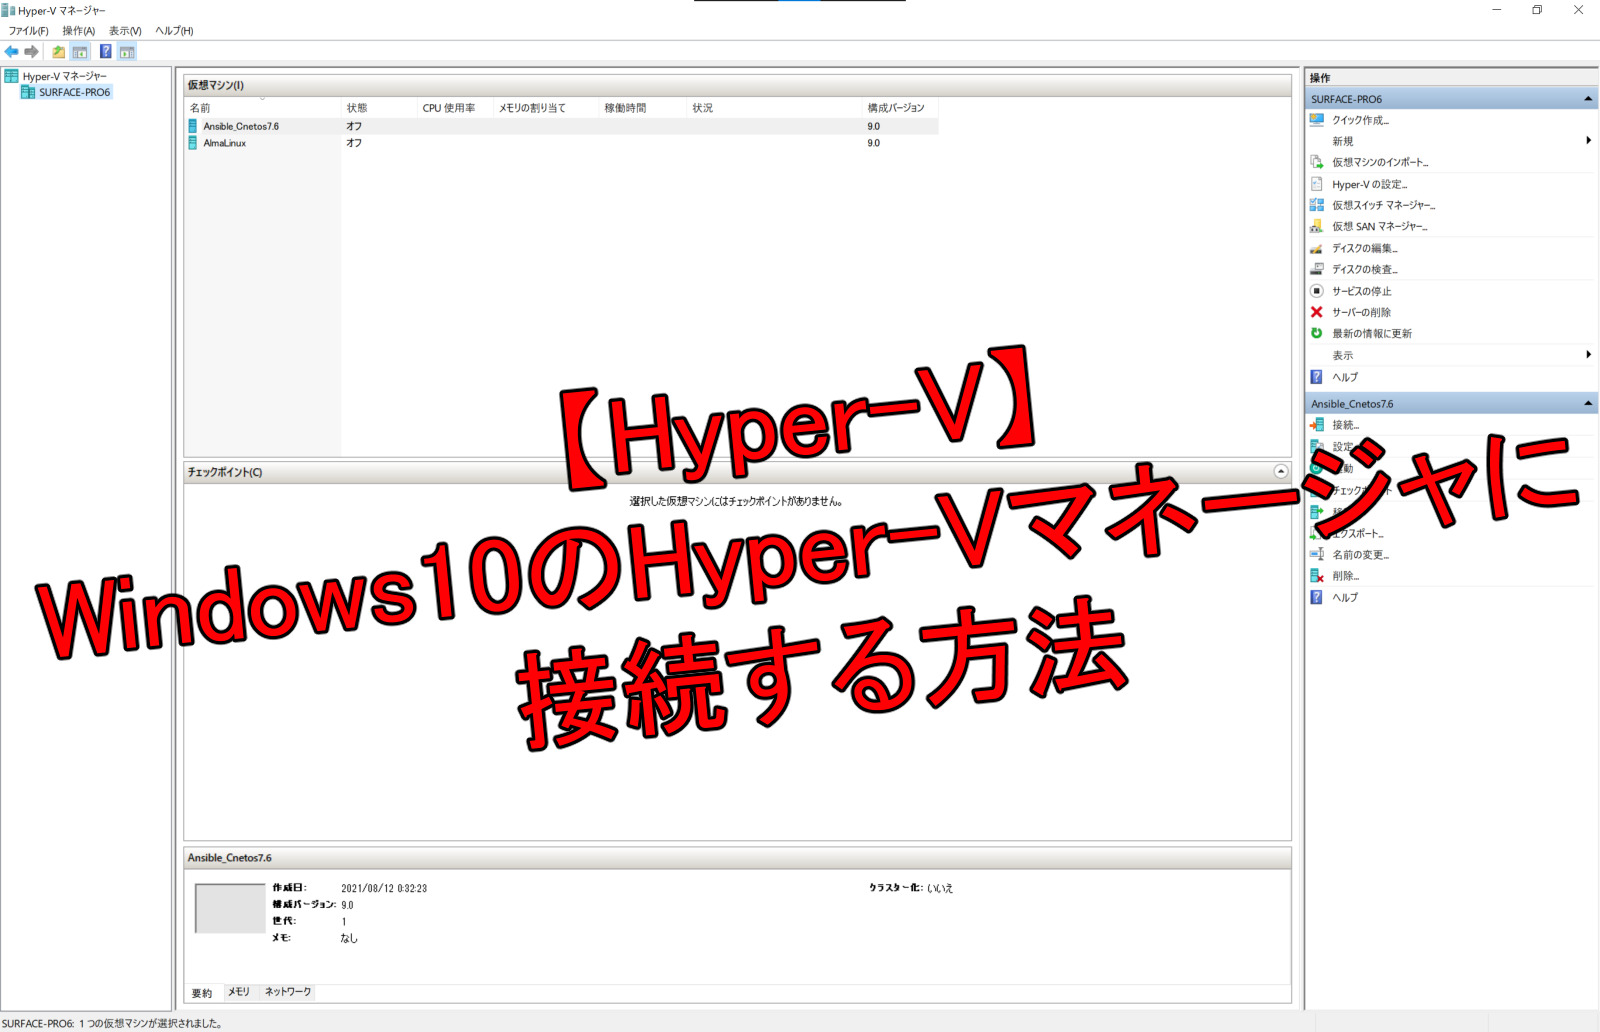Sort by the 状況 column header
Image resolution: width=1600 pixels, height=1032 pixels.
pos(775,108)
